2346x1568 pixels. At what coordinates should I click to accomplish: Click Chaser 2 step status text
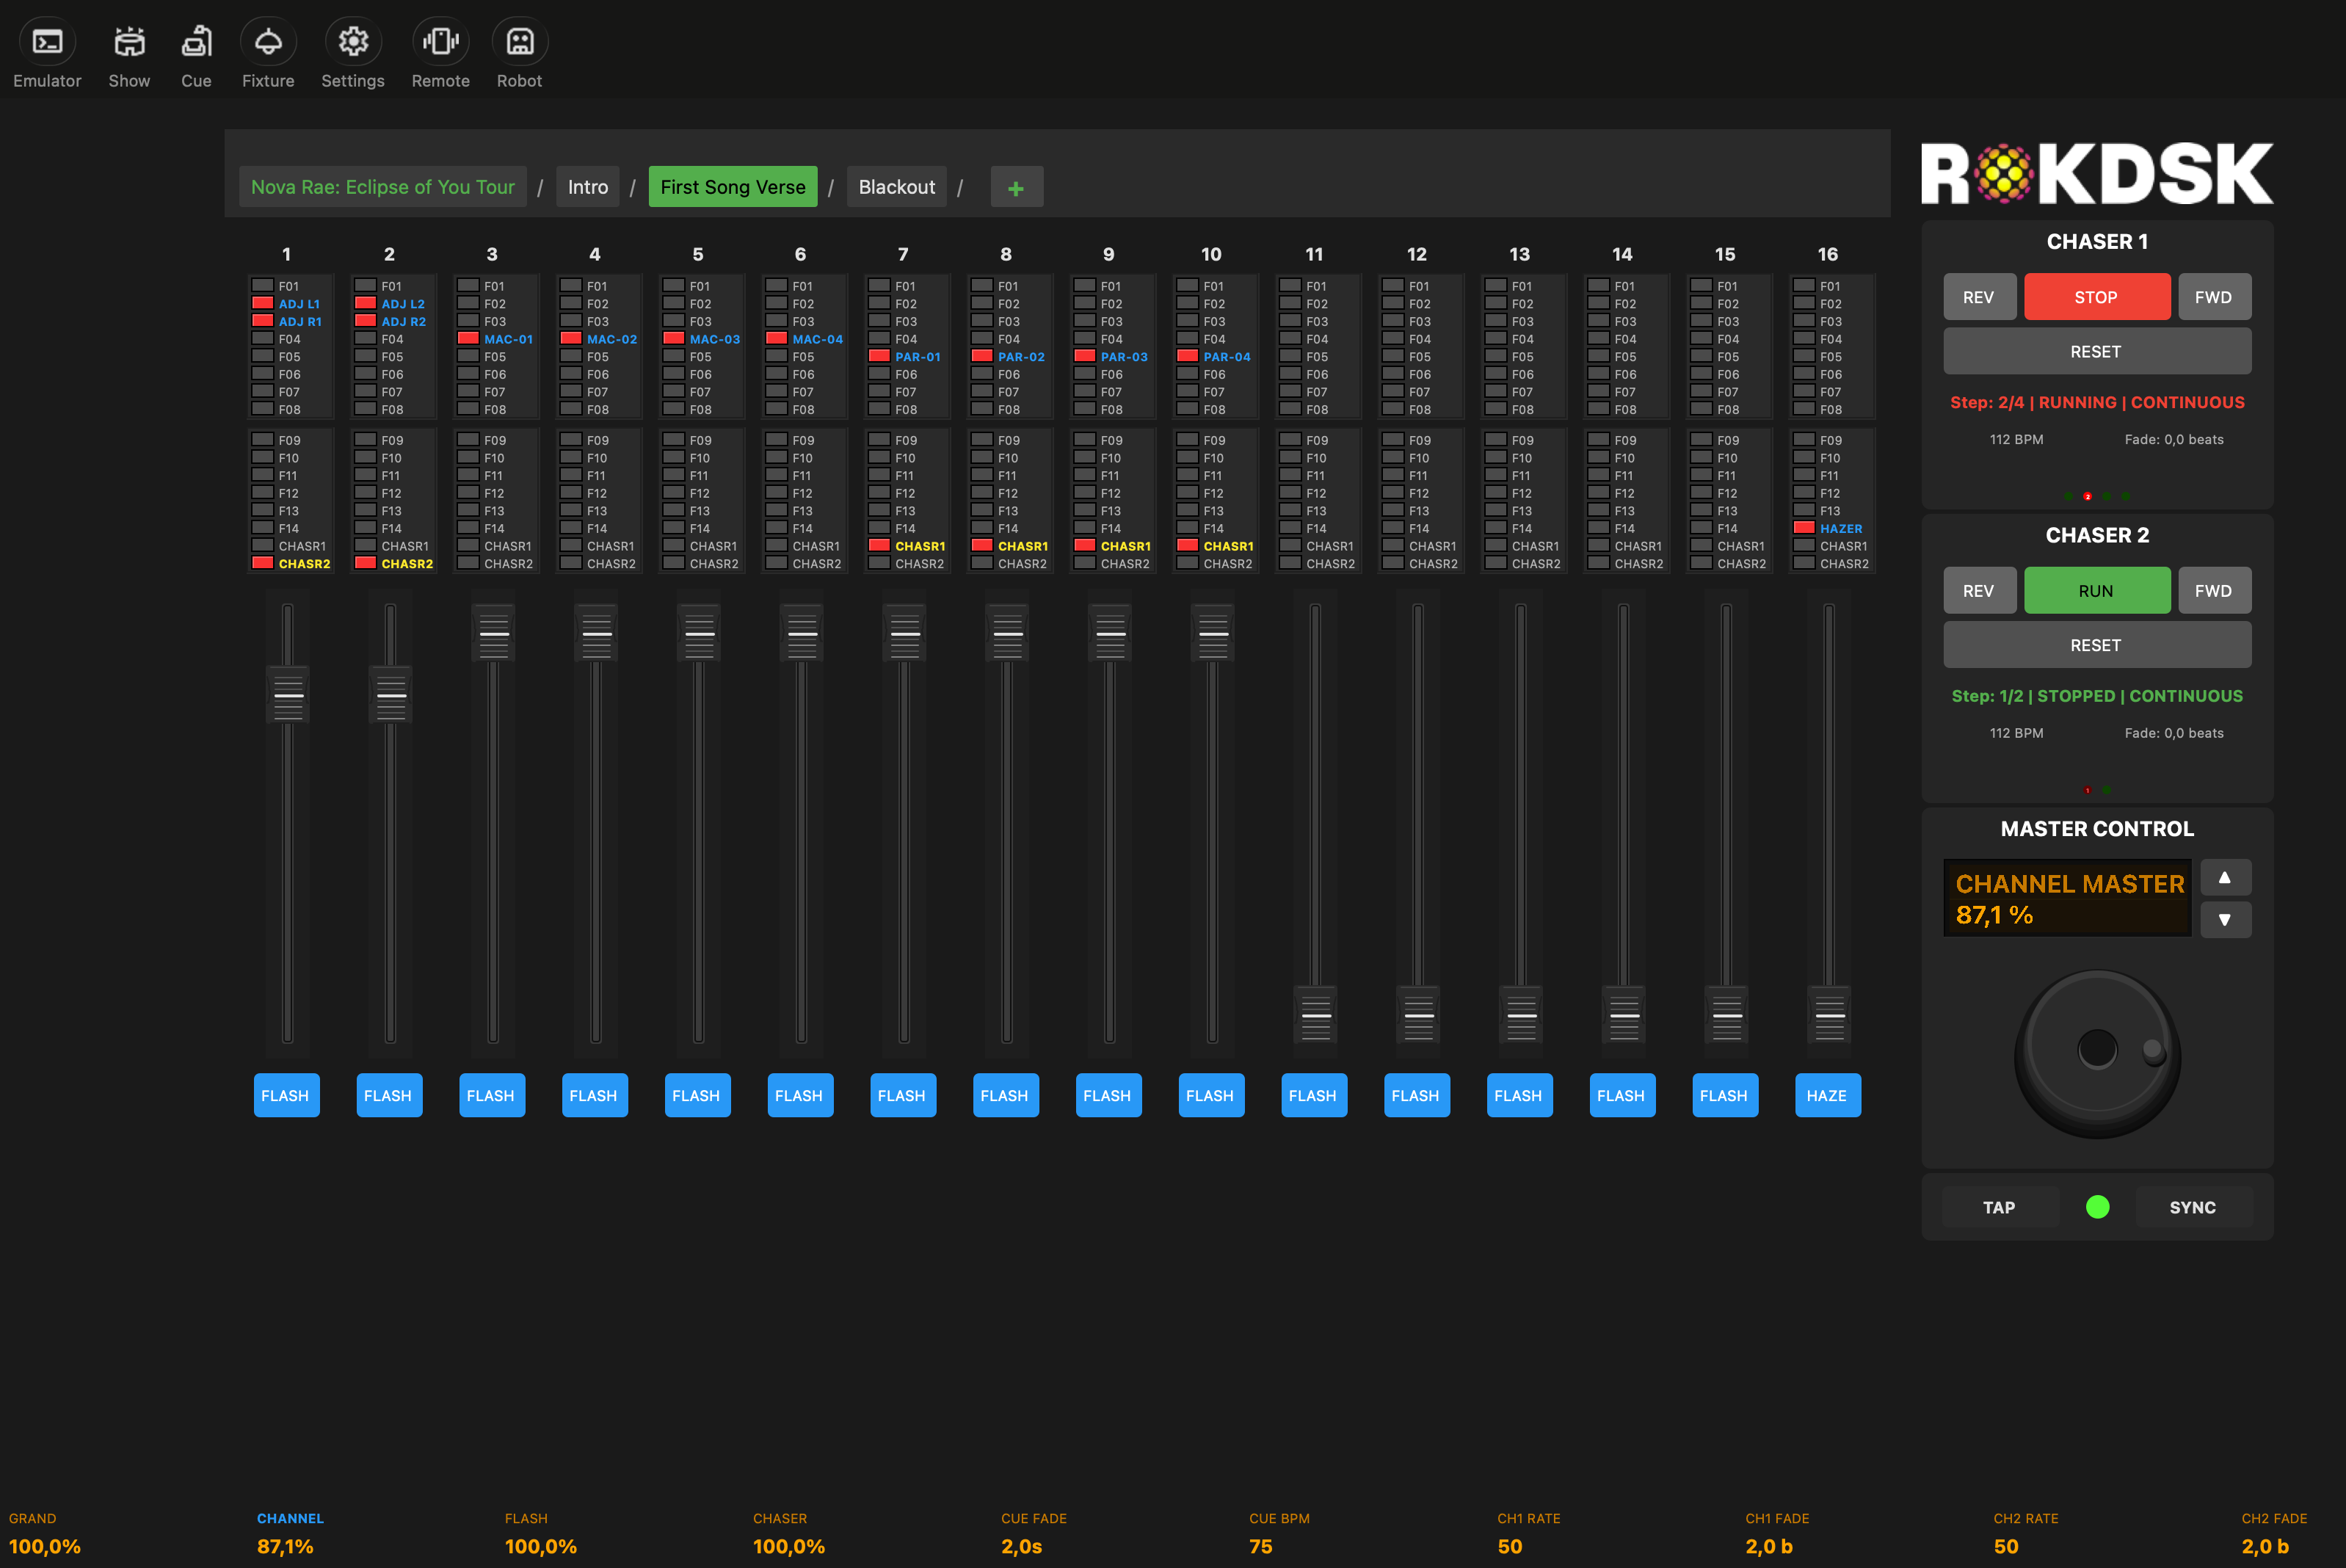click(2097, 696)
